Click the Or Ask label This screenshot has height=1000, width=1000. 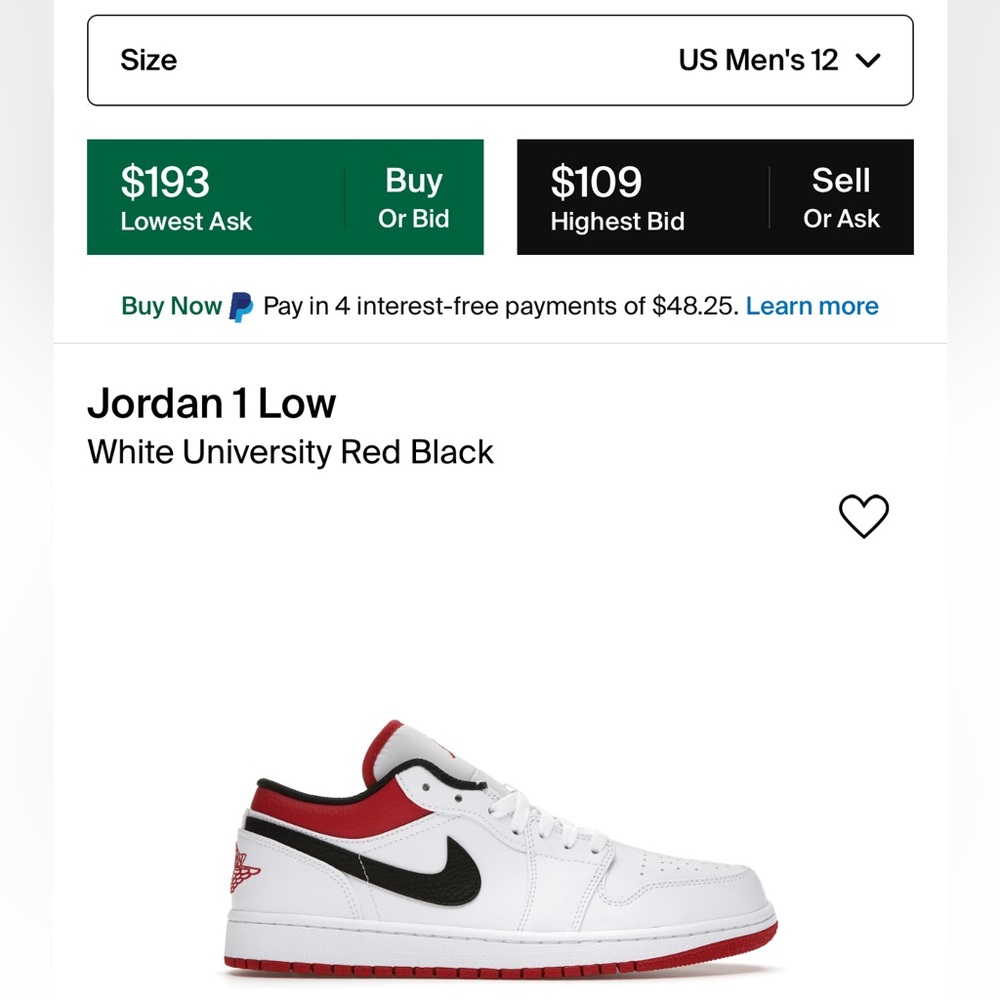(843, 218)
